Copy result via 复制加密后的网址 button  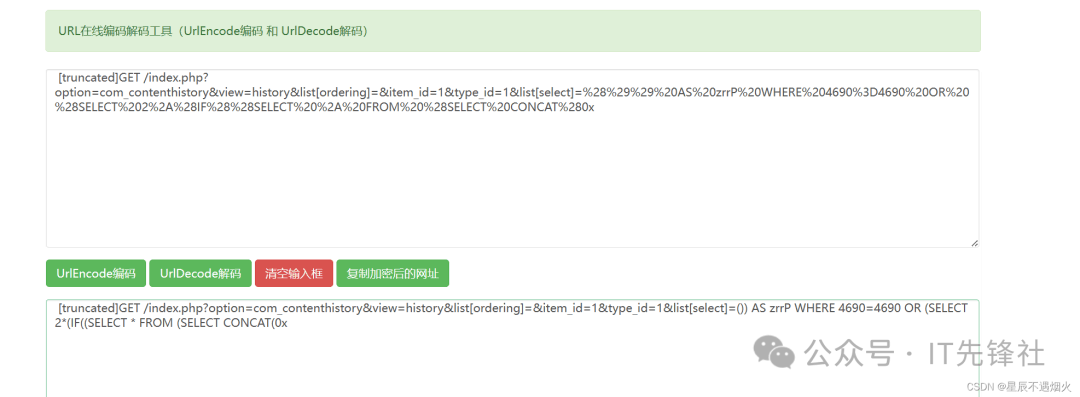[x=393, y=273]
